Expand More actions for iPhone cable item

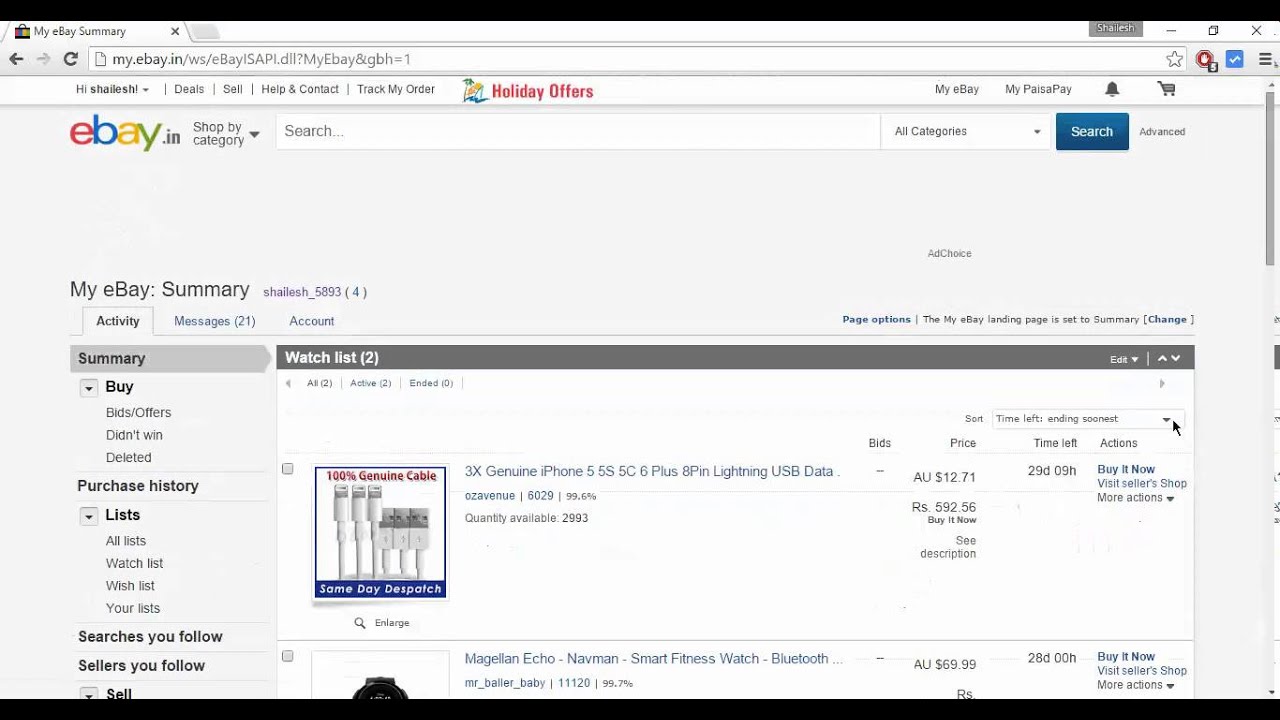1135,498
